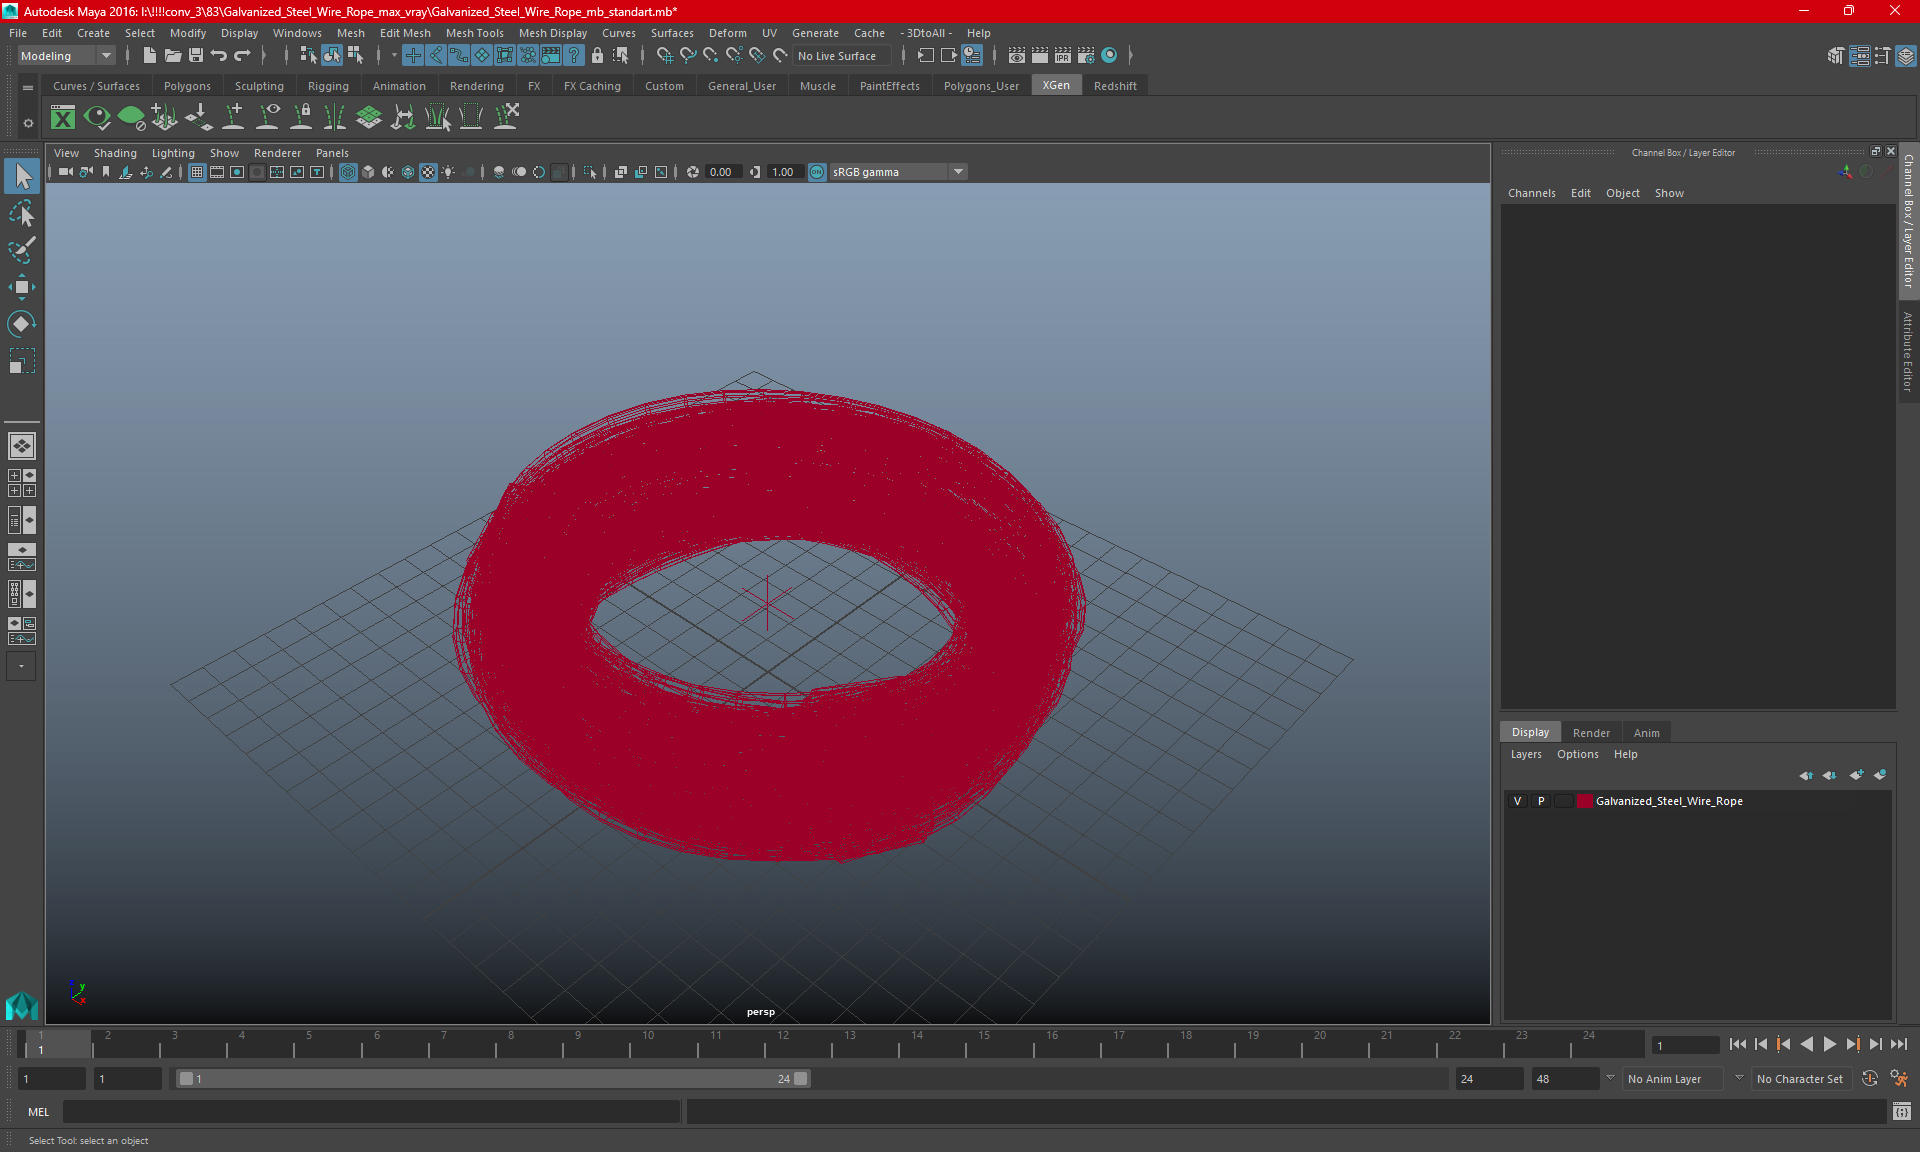1920x1152 pixels.
Task: Click the XGen green X shelf icon
Action: (x=63, y=118)
